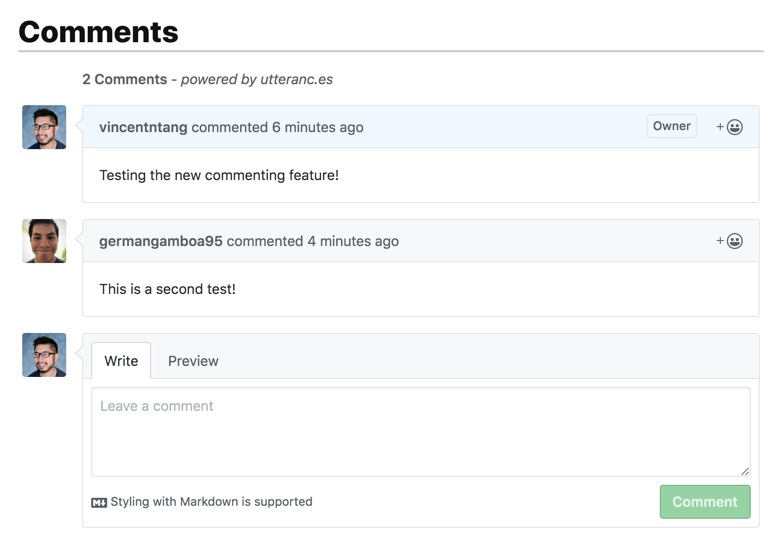Follow the utteranc.es link
The width and height of the screenshot is (777, 546).
coord(296,79)
